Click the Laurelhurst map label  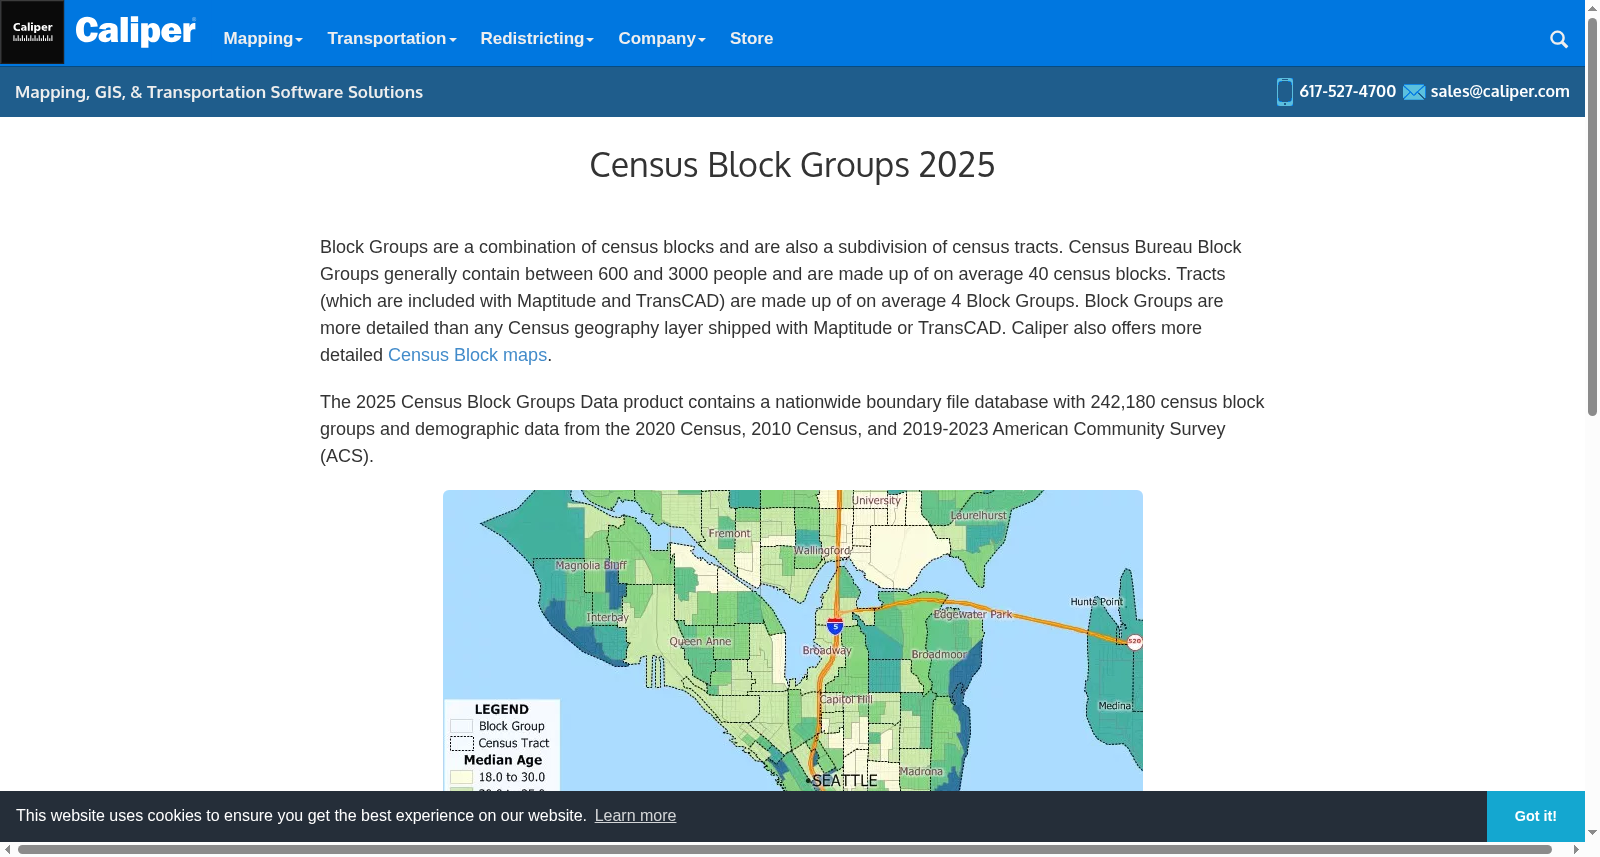coord(978,515)
